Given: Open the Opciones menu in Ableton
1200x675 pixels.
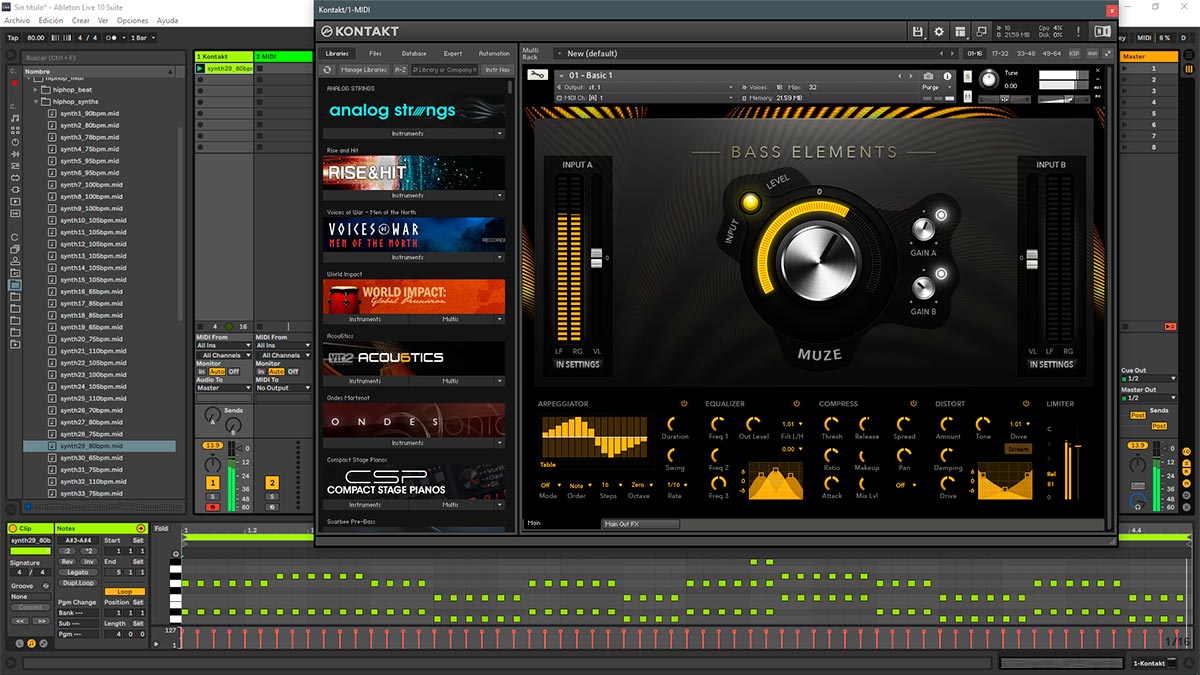Looking at the screenshot, I should coord(132,20).
